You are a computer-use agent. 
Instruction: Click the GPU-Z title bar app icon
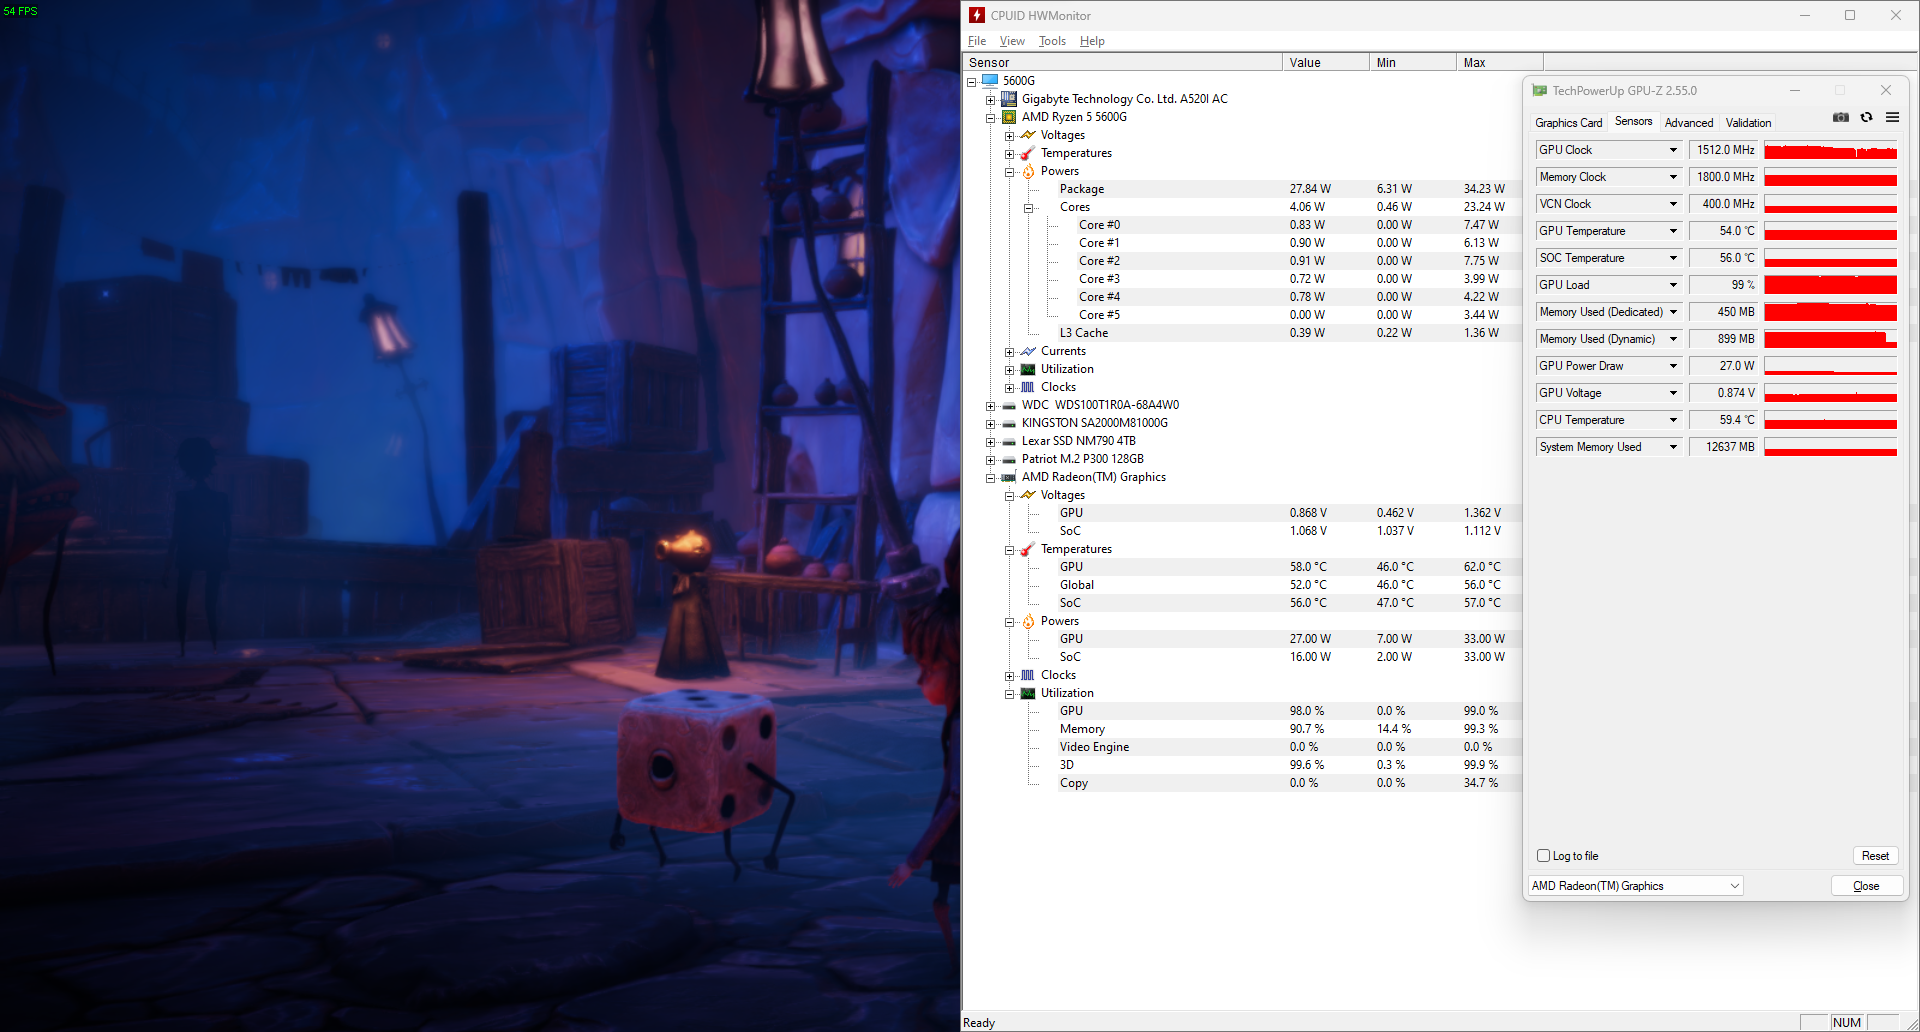[1540, 90]
